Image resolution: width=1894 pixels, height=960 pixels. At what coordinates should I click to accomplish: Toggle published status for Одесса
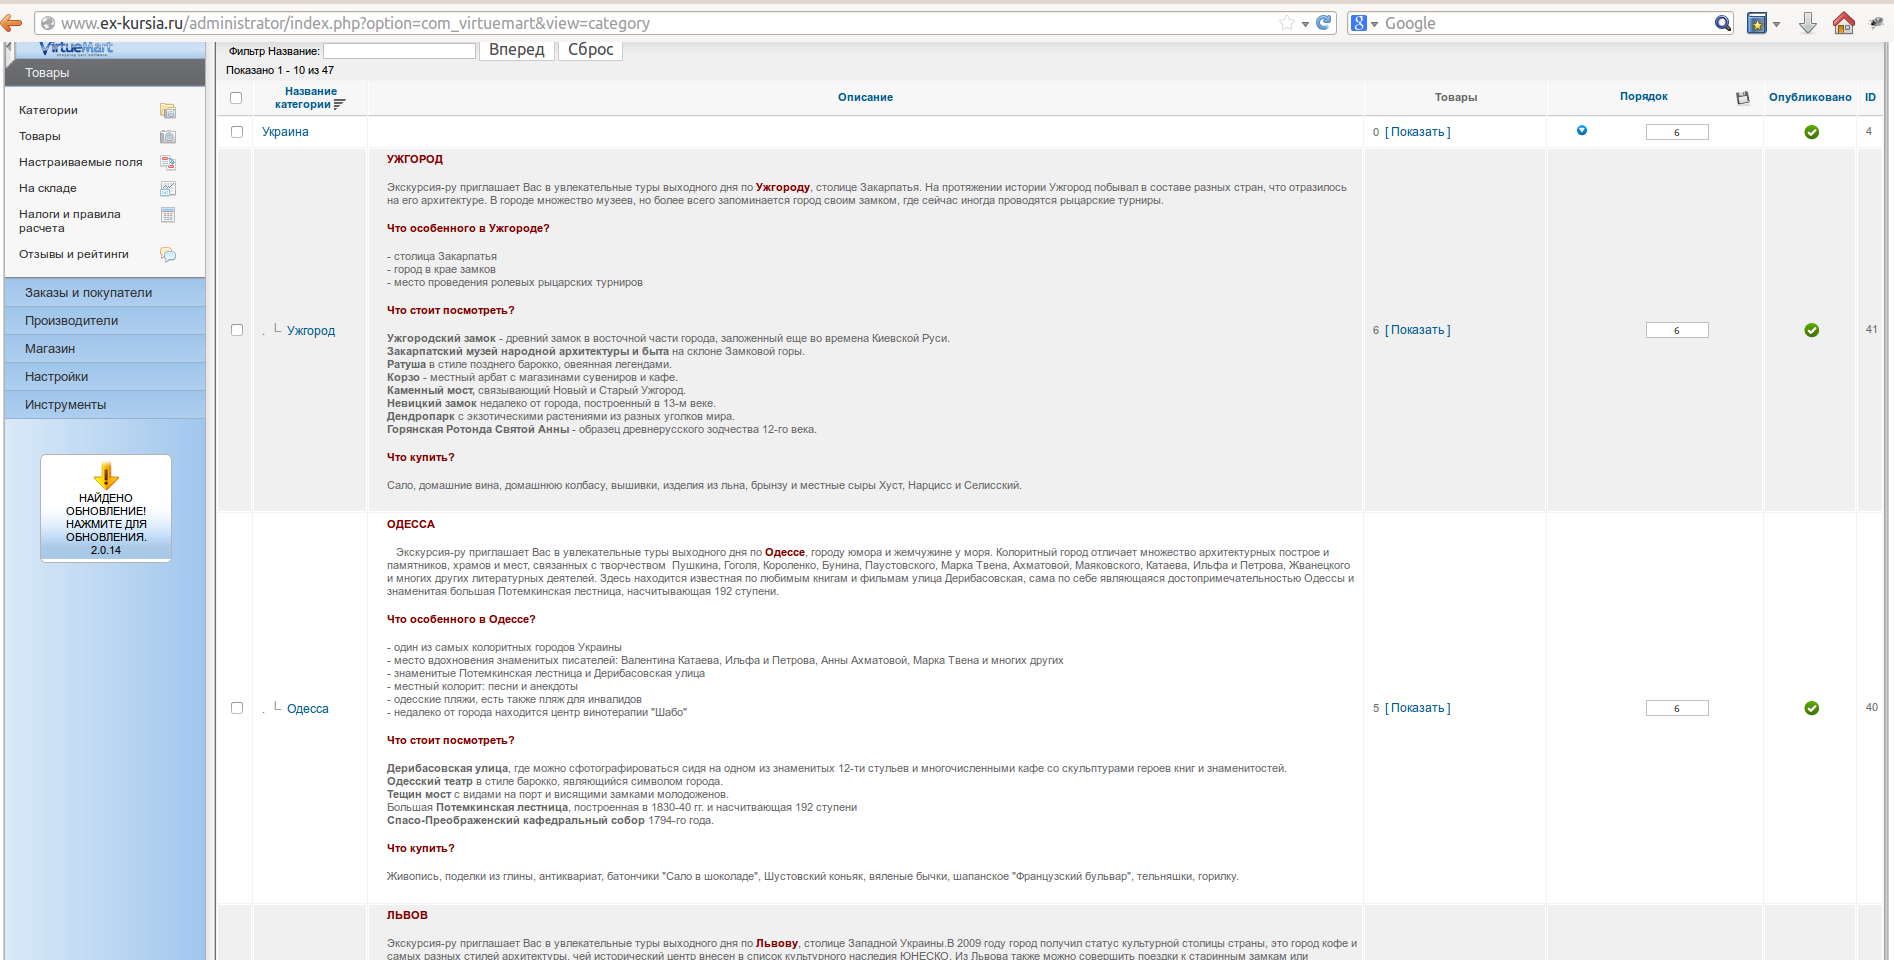[x=1811, y=708]
